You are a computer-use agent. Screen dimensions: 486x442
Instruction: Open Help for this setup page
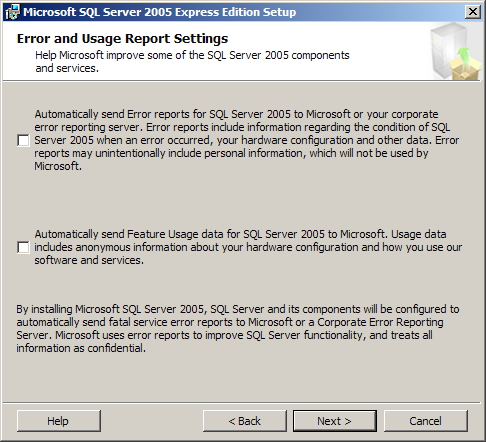point(59,421)
